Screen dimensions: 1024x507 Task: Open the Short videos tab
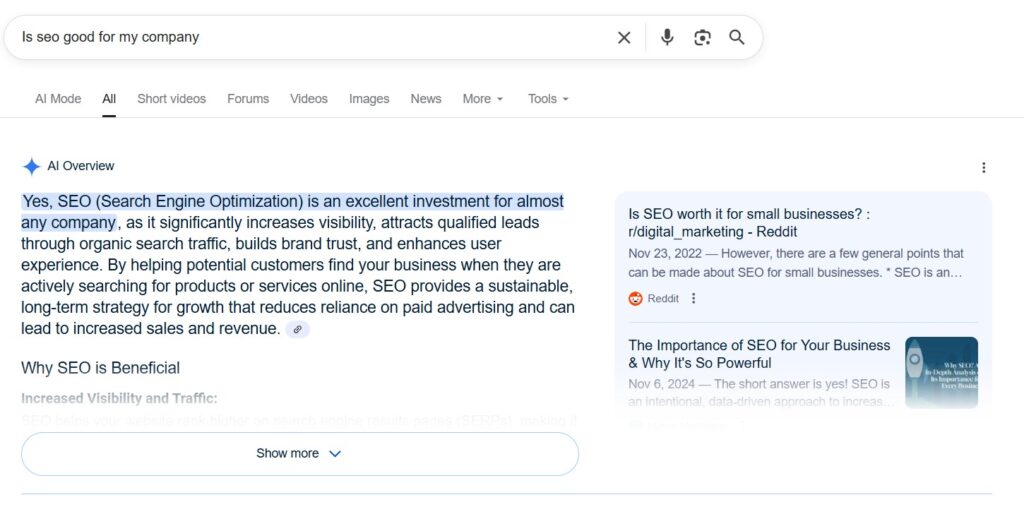click(171, 99)
